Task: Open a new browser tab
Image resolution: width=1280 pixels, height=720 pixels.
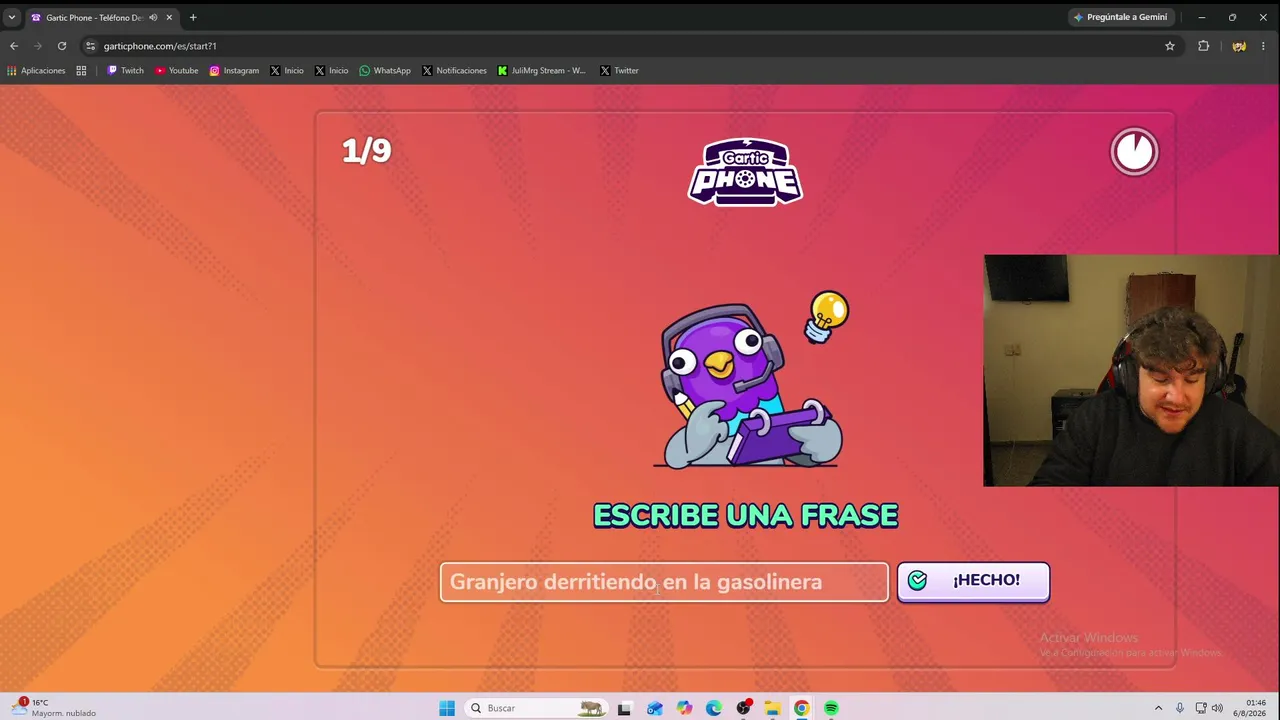Action: tap(193, 17)
